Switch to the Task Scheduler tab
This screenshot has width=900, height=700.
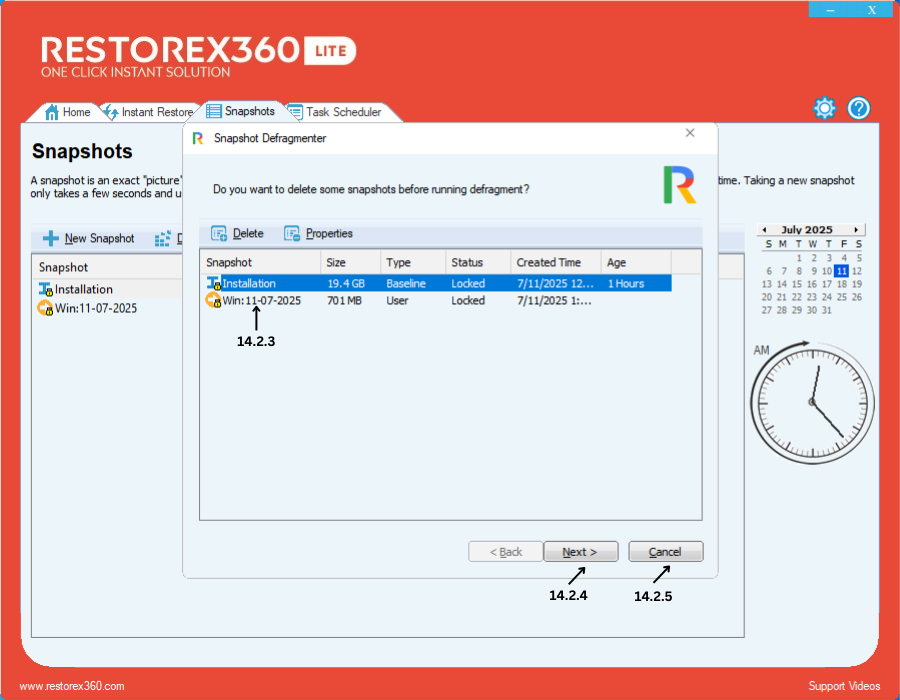335,112
